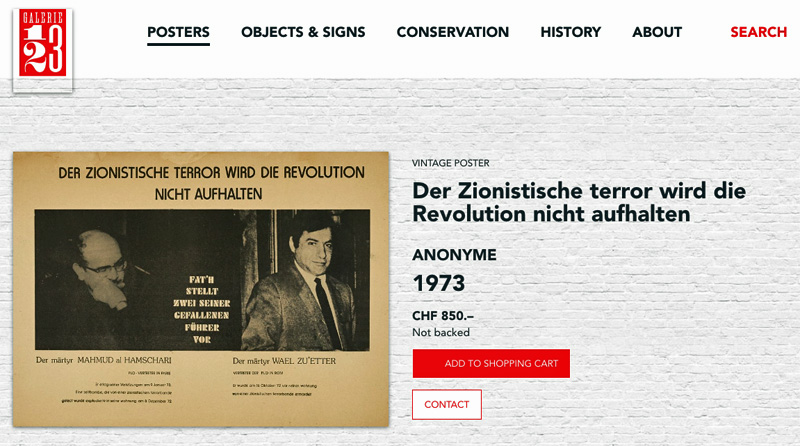Open the About page

coord(657,32)
